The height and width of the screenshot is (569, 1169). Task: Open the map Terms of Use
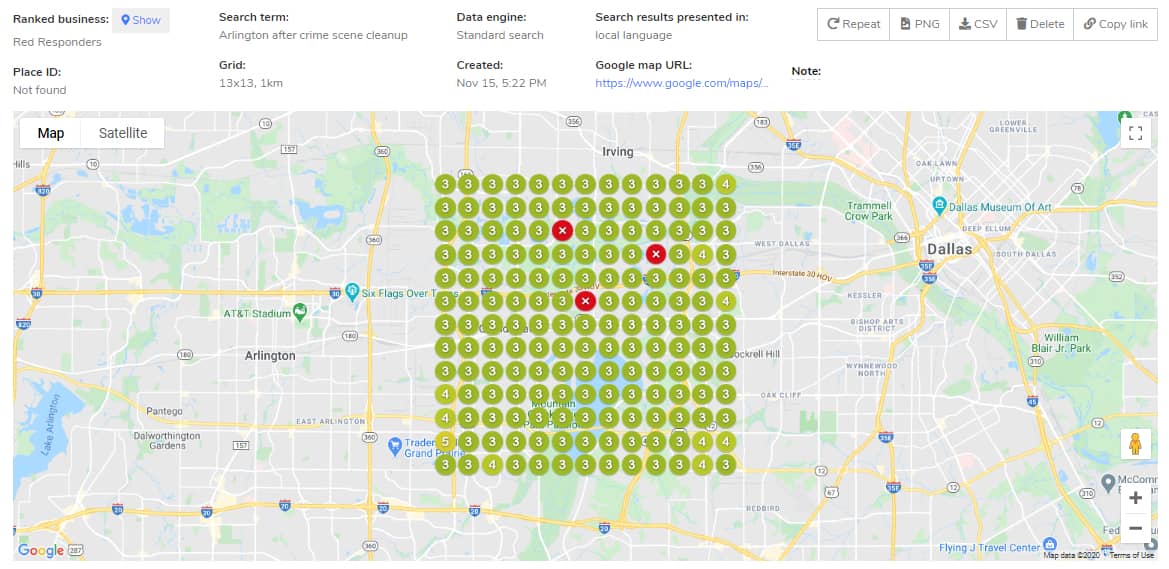pos(1131,555)
